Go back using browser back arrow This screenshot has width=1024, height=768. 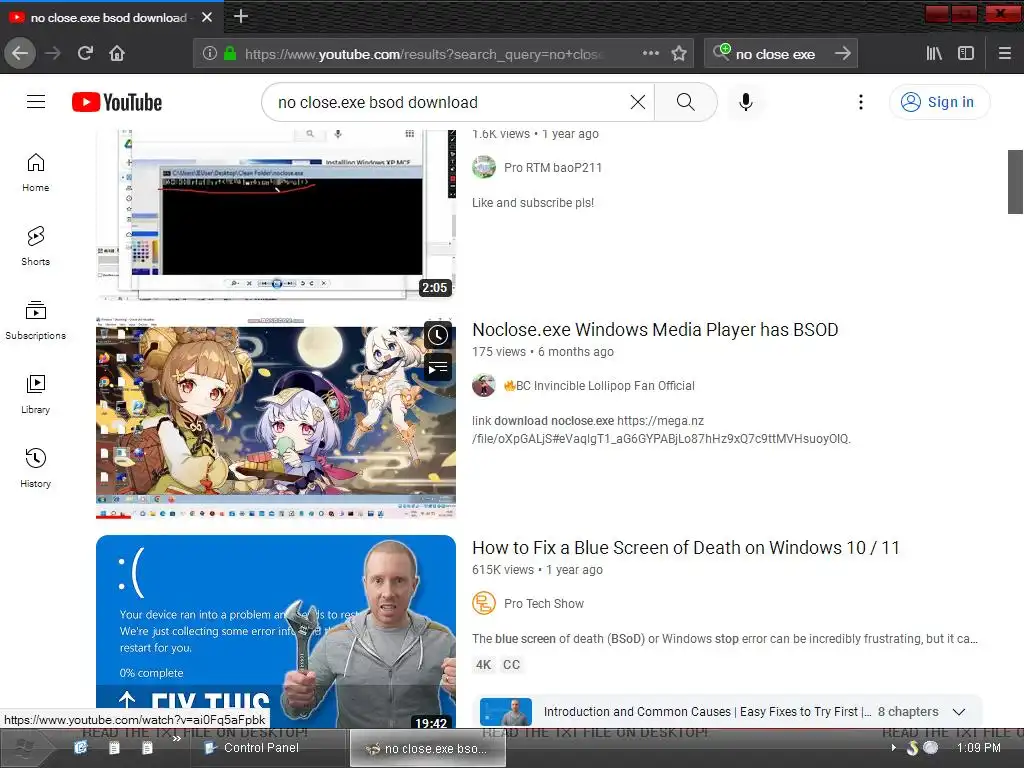pos(20,53)
